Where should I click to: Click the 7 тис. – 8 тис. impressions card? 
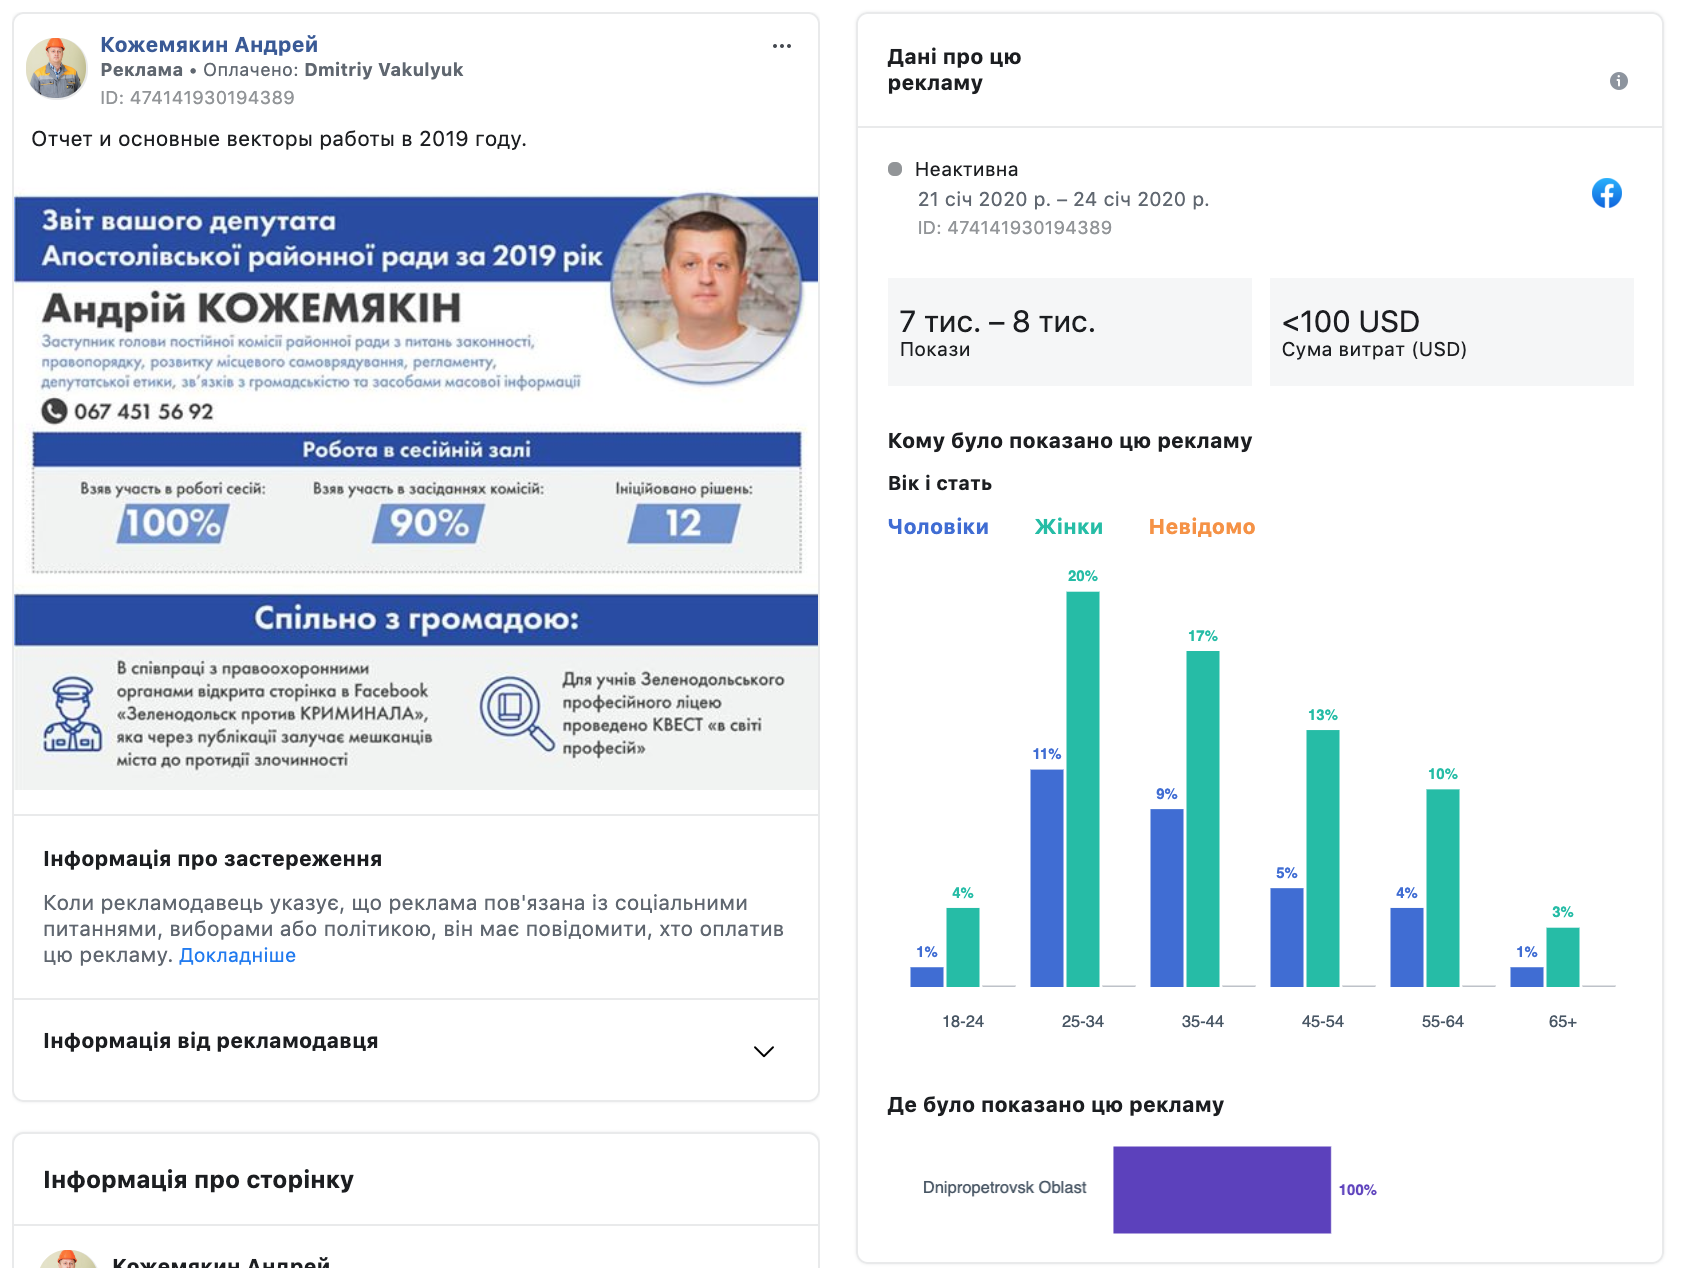[1069, 332]
